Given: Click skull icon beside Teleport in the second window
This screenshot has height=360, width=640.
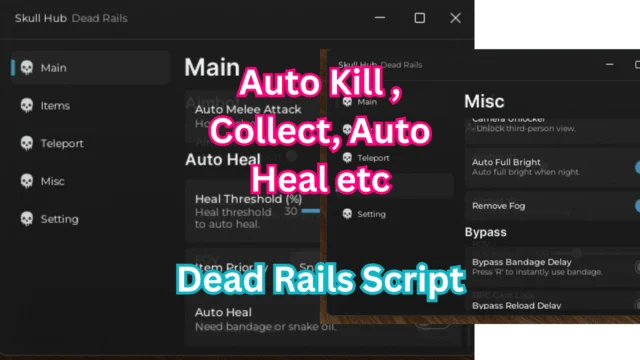Looking at the screenshot, I should 347,158.
